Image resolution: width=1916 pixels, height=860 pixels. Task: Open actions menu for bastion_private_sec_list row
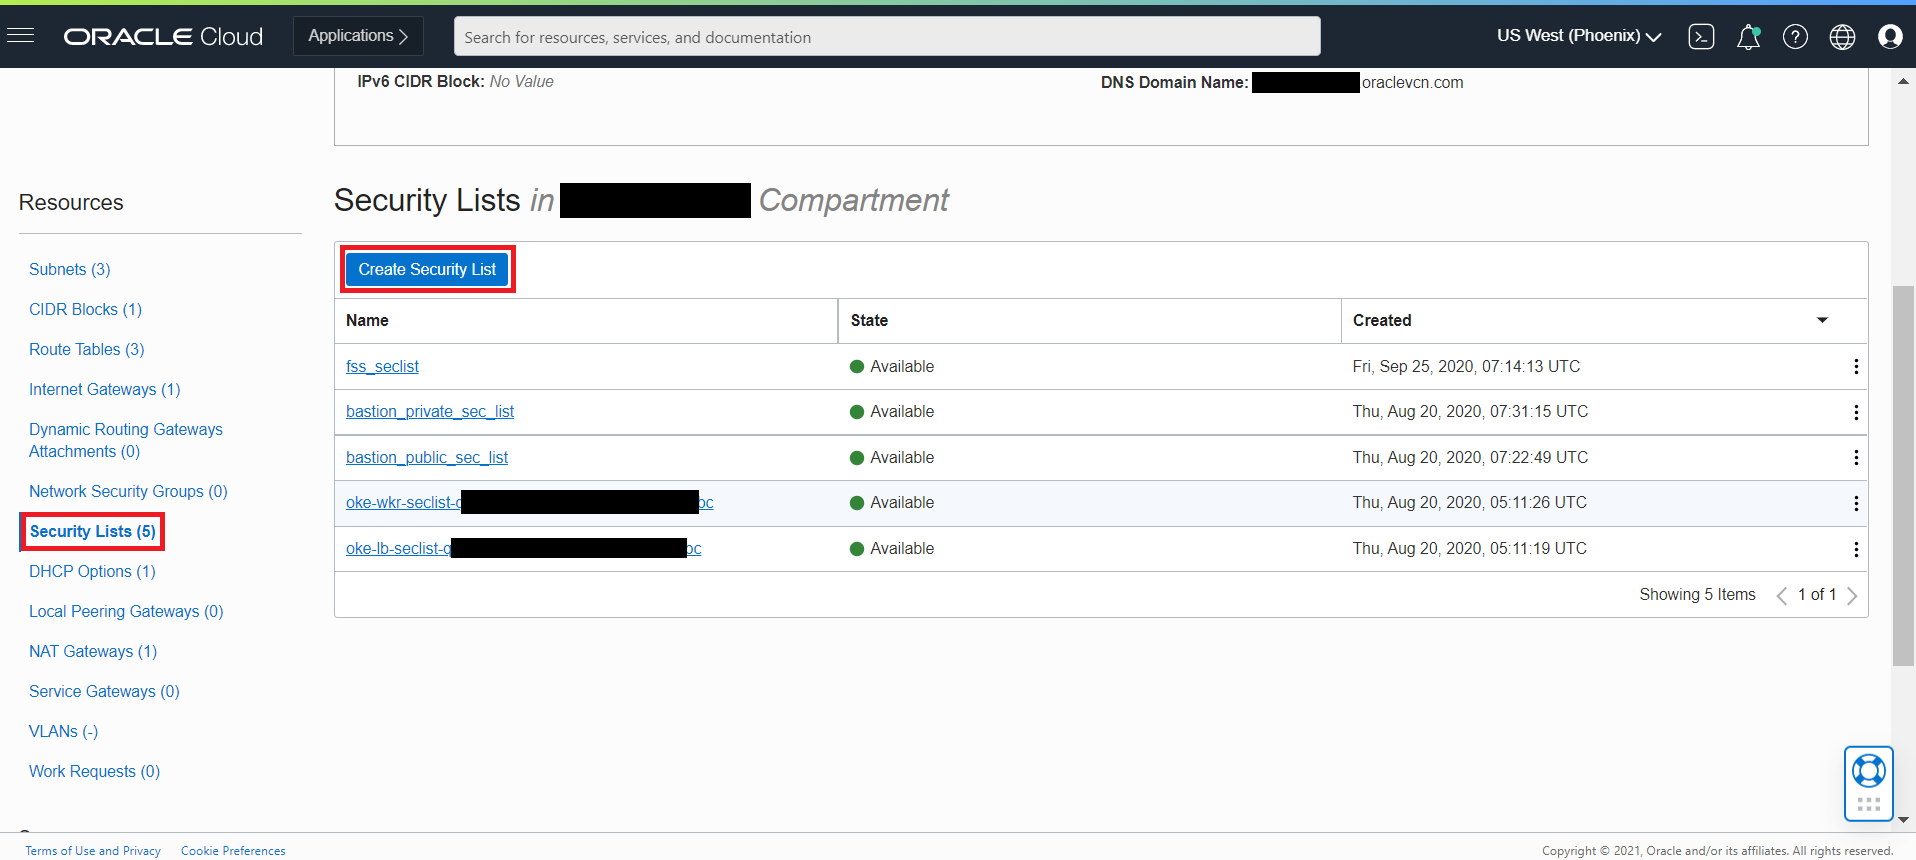pos(1856,412)
